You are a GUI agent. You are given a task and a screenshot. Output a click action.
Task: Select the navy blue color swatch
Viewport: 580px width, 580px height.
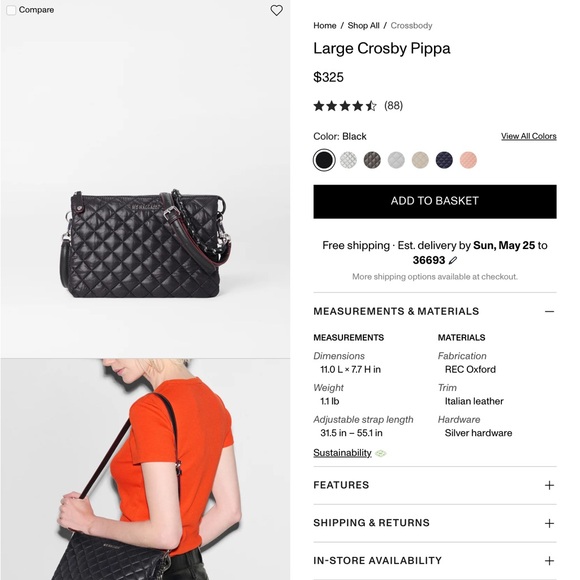pos(444,160)
